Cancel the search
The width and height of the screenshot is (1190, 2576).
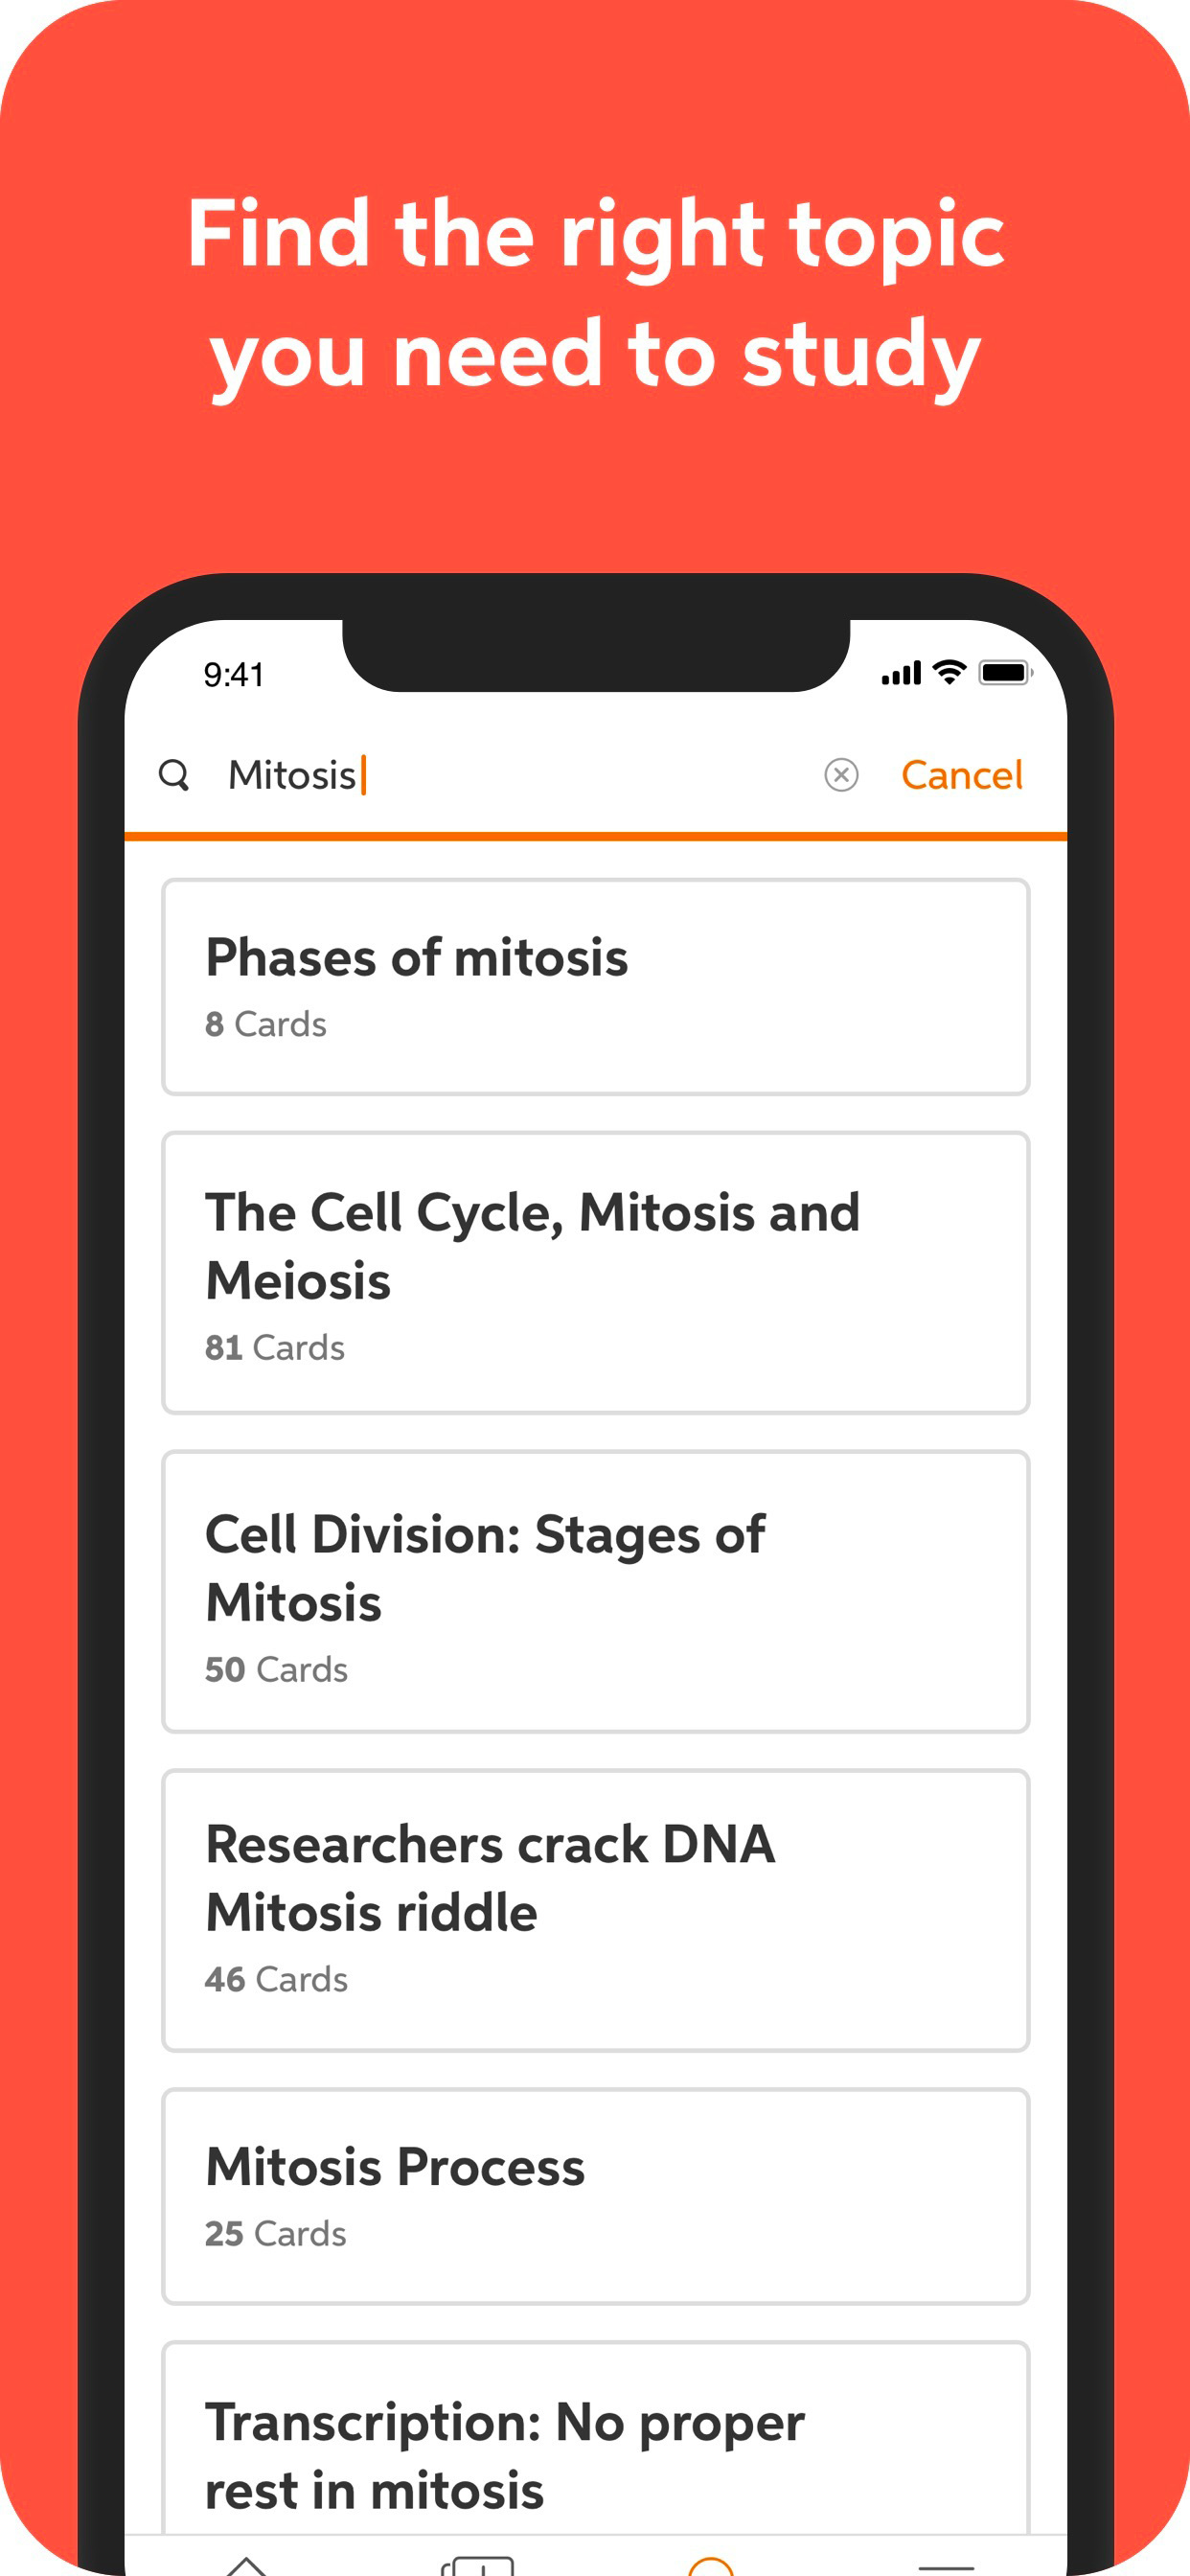pos(961,775)
